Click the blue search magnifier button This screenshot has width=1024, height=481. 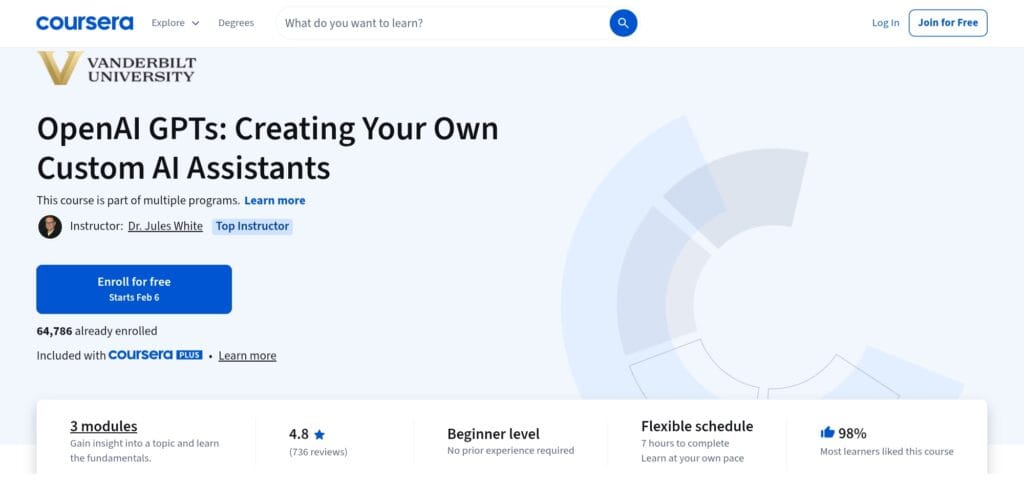click(623, 23)
